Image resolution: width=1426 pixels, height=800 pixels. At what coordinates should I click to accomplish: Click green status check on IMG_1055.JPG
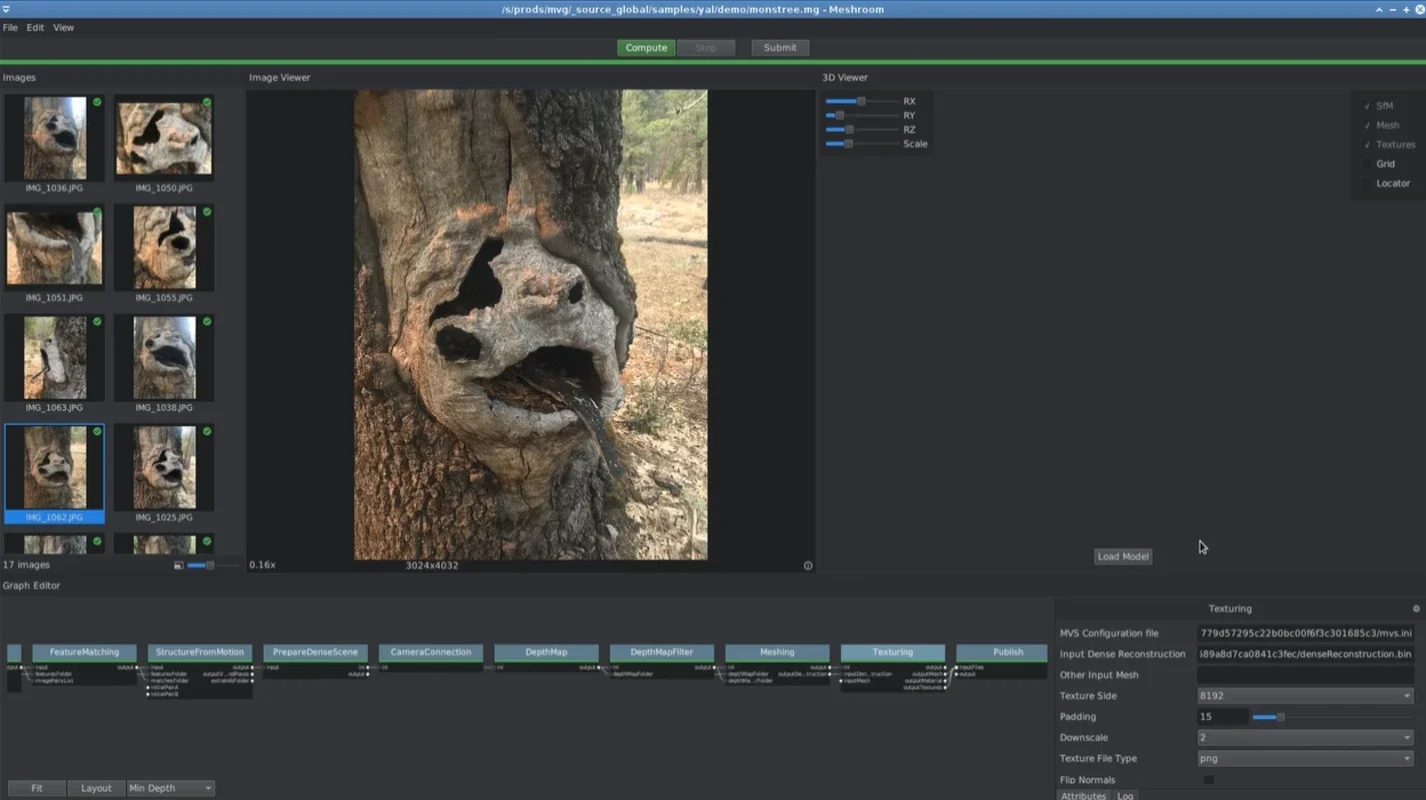click(x=207, y=212)
